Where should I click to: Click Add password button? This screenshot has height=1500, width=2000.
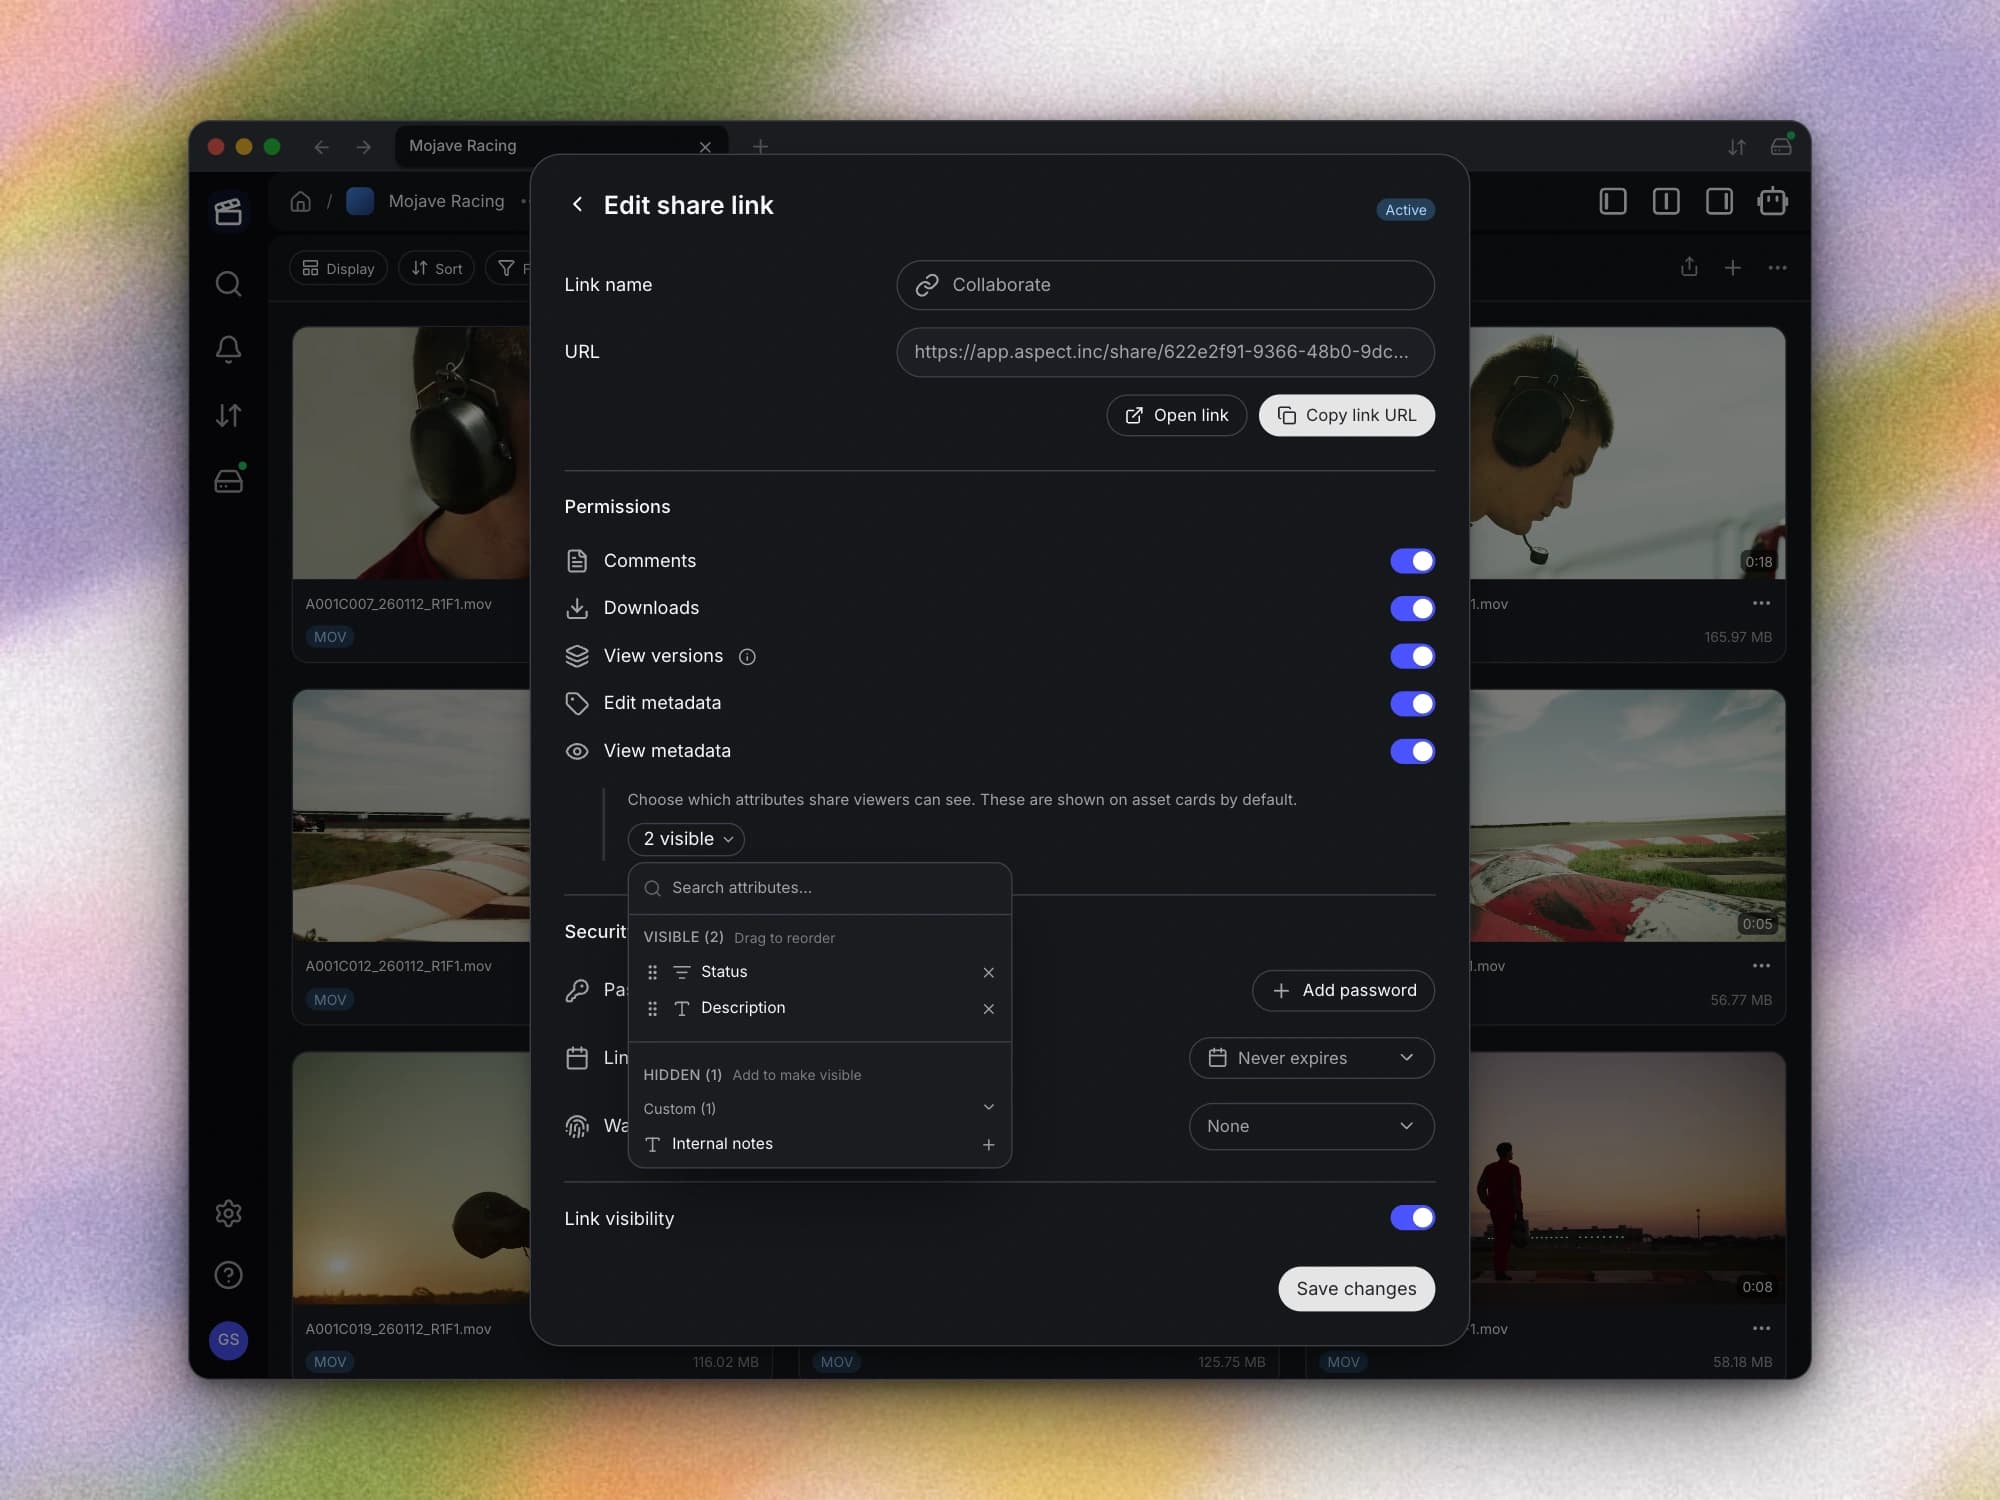(x=1343, y=990)
